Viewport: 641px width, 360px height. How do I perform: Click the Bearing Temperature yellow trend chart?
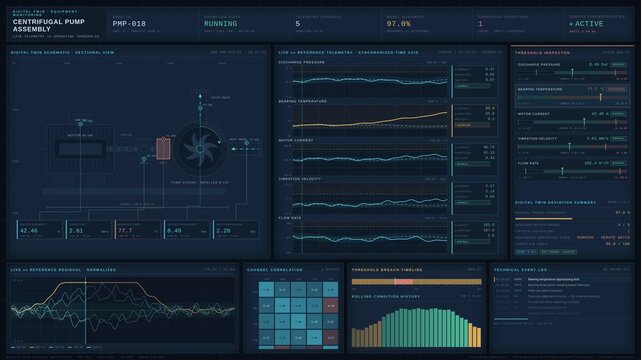coord(371,120)
